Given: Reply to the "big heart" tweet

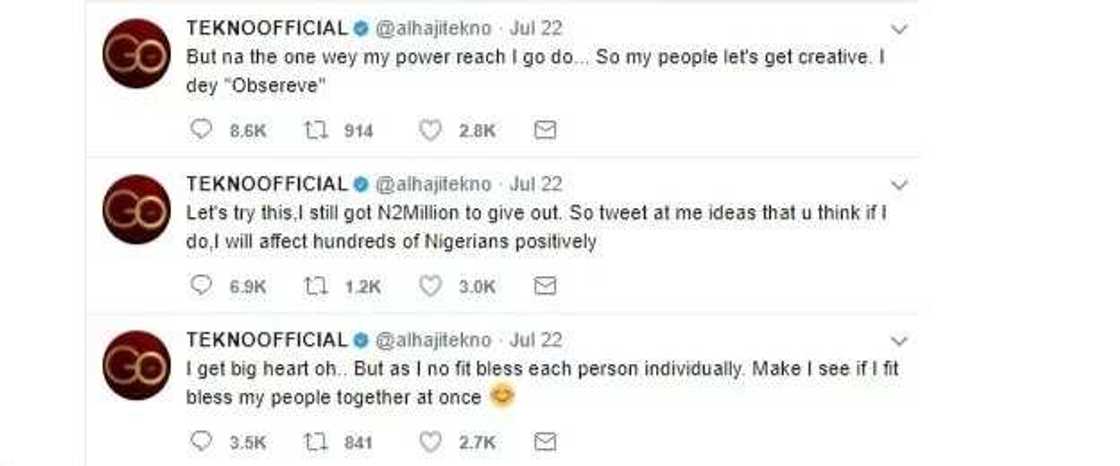Looking at the screenshot, I should click(x=201, y=442).
